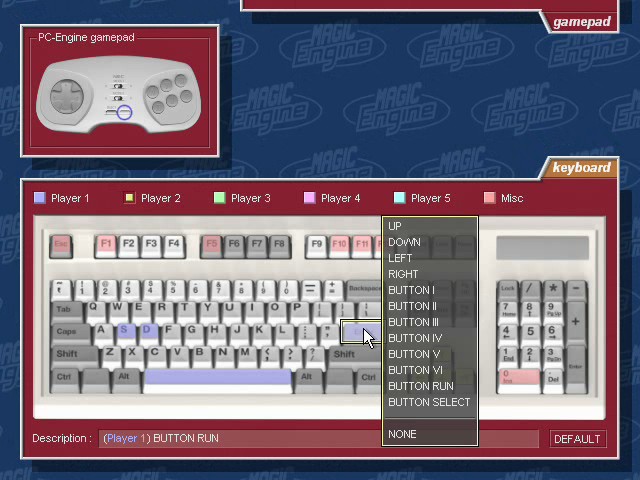Select the Misc red color swatch

489,198
